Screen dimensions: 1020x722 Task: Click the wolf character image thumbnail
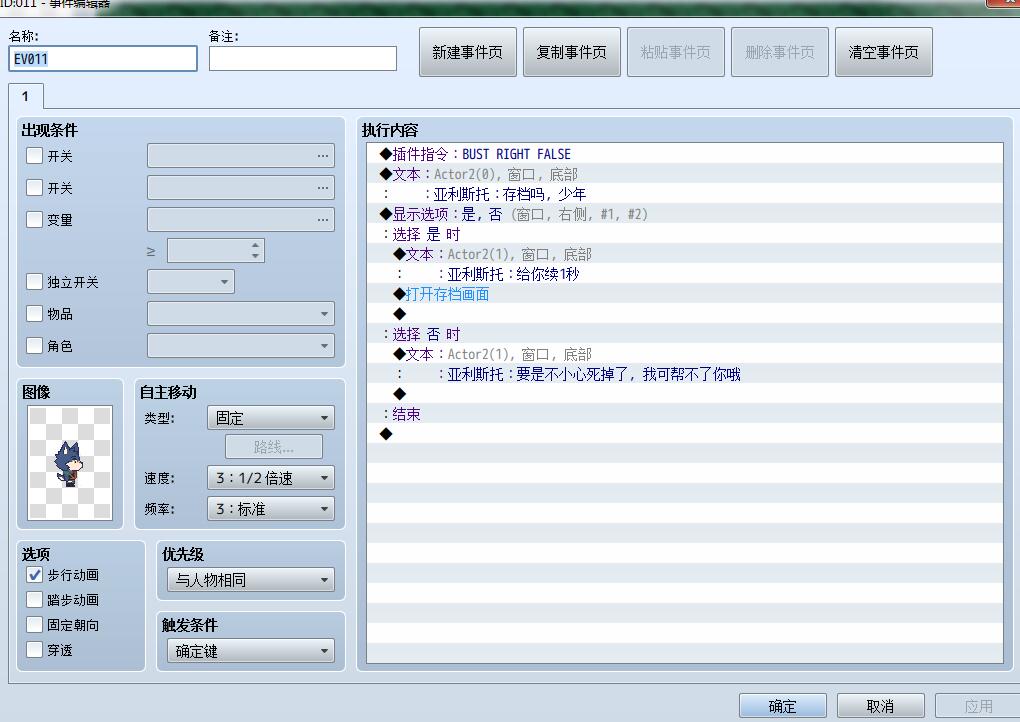tap(70, 462)
